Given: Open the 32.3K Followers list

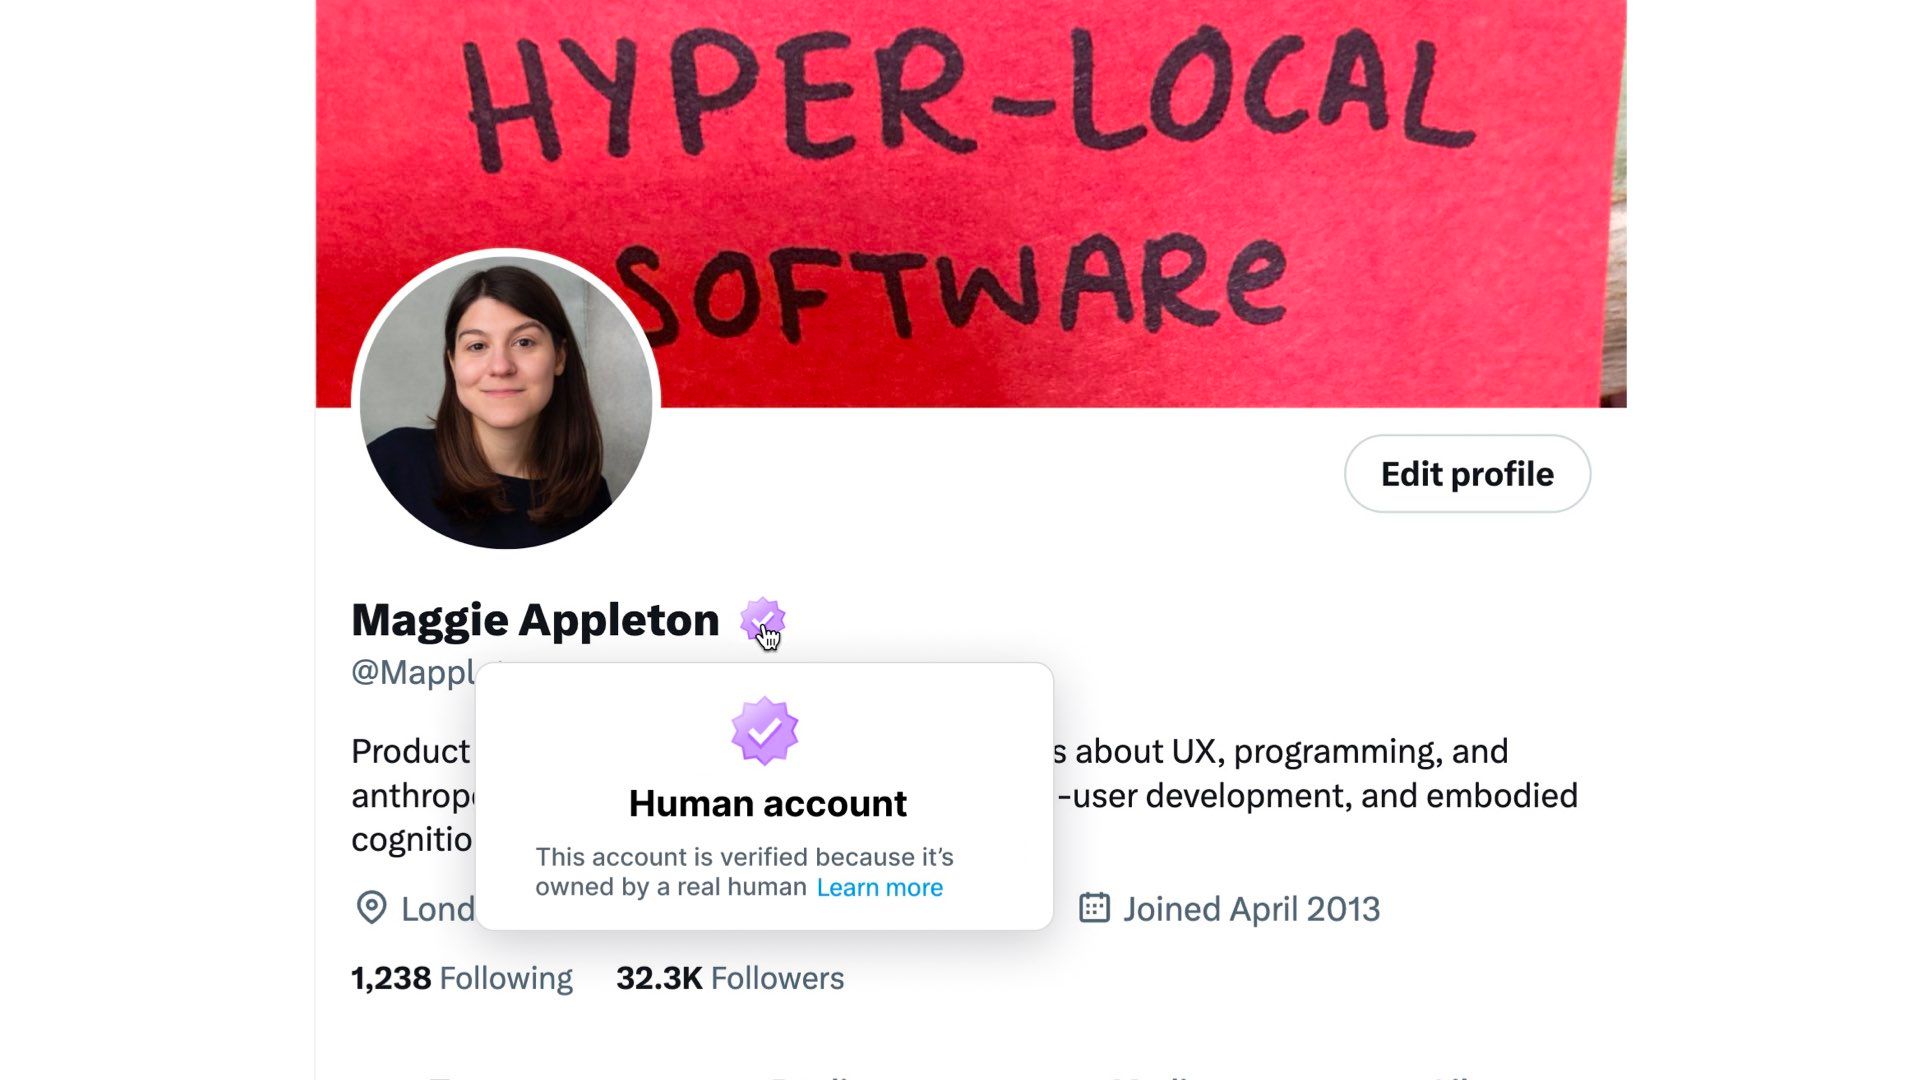Looking at the screenshot, I should pos(730,978).
